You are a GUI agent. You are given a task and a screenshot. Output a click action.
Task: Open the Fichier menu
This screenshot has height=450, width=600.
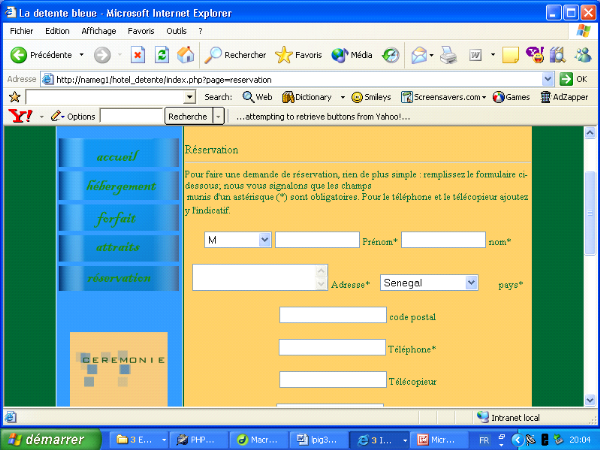pyautogui.click(x=21, y=31)
